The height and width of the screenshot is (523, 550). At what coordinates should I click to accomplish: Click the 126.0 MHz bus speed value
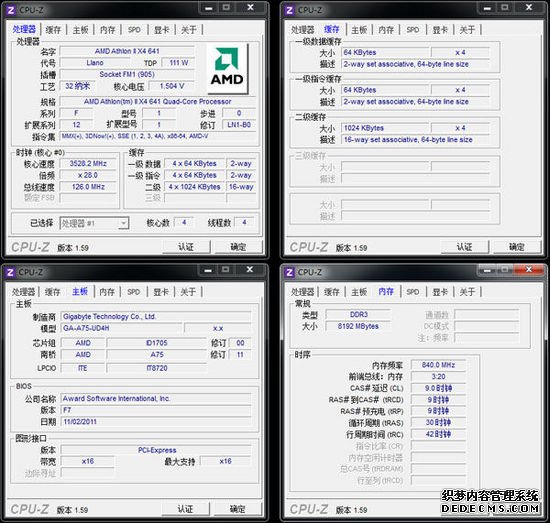coord(88,187)
